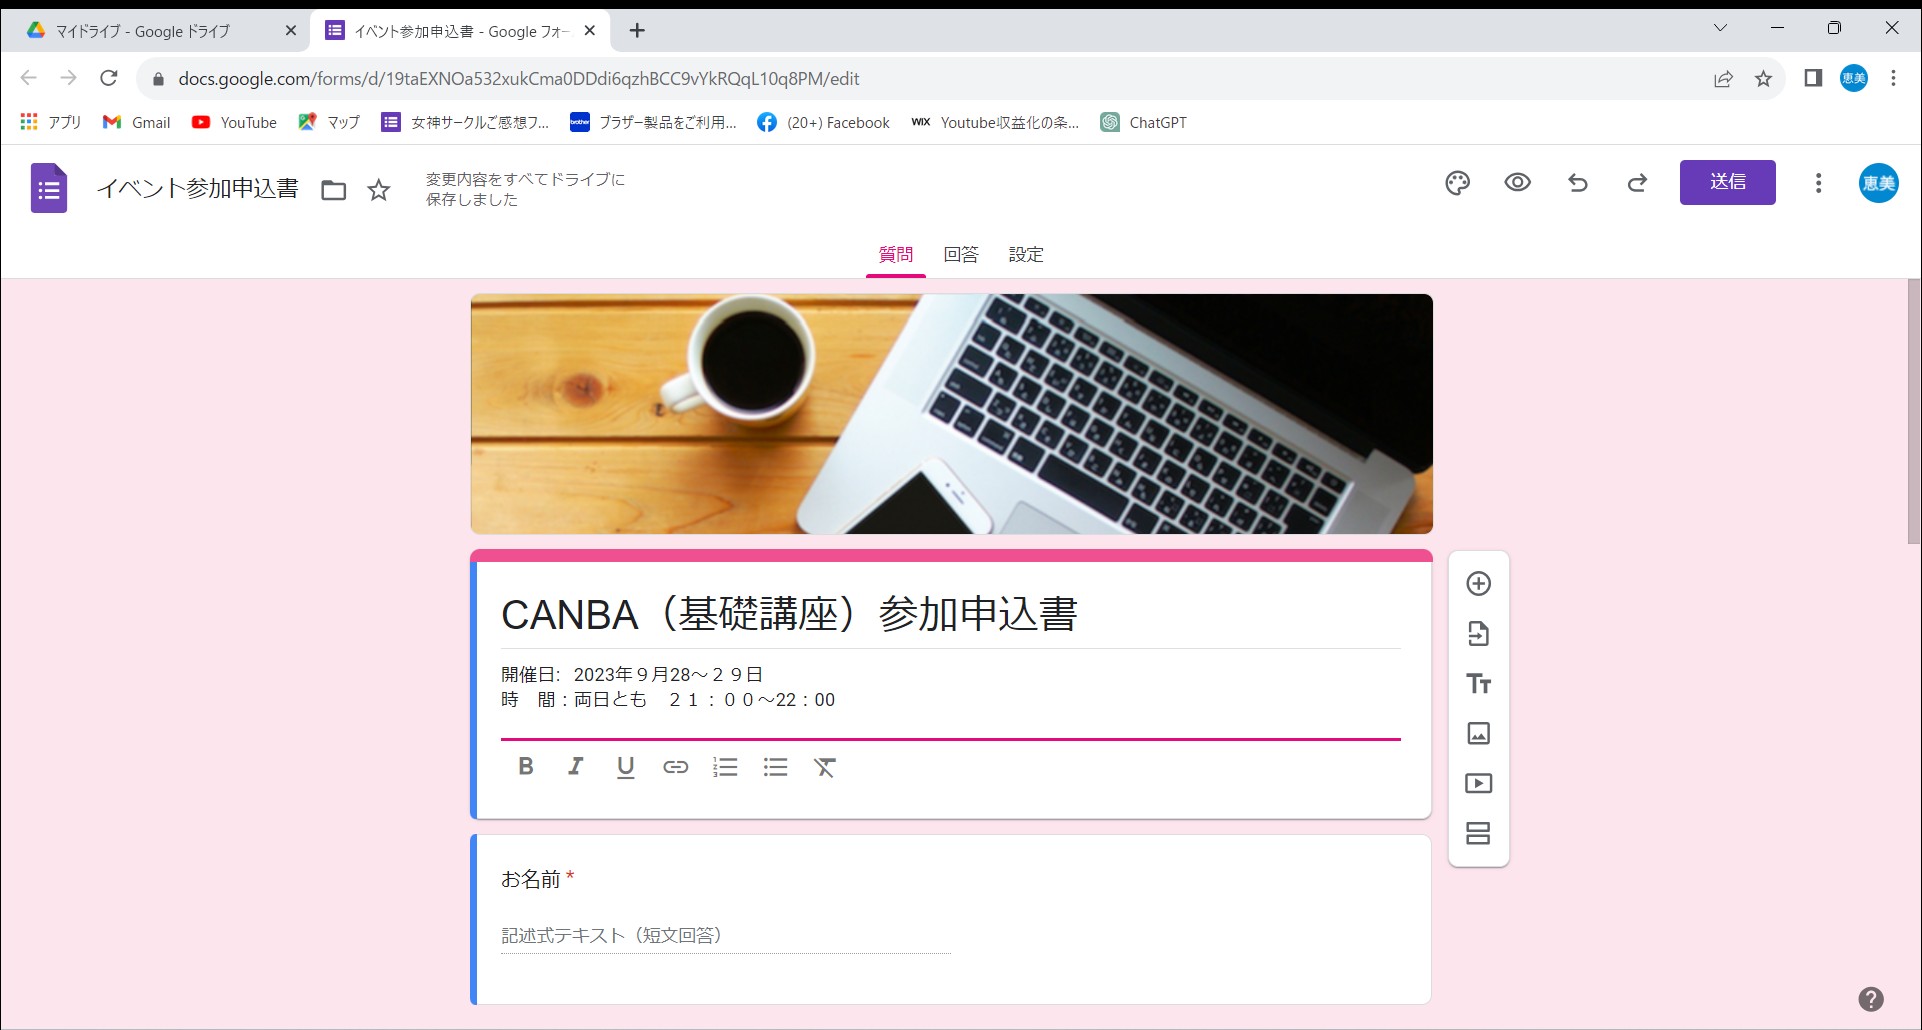View site information lock icon
The image size is (1922, 1030).
158,79
